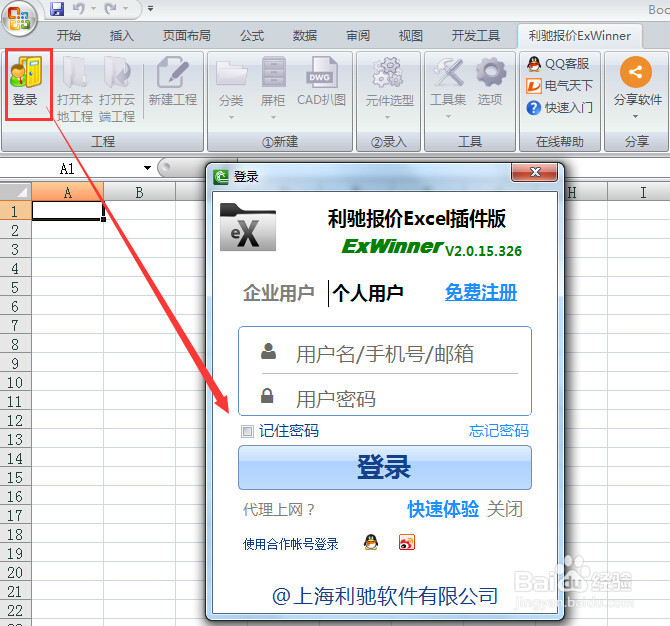The height and width of the screenshot is (626, 670).
Task: Click the Redo quick access icon
Action: click(x=111, y=8)
